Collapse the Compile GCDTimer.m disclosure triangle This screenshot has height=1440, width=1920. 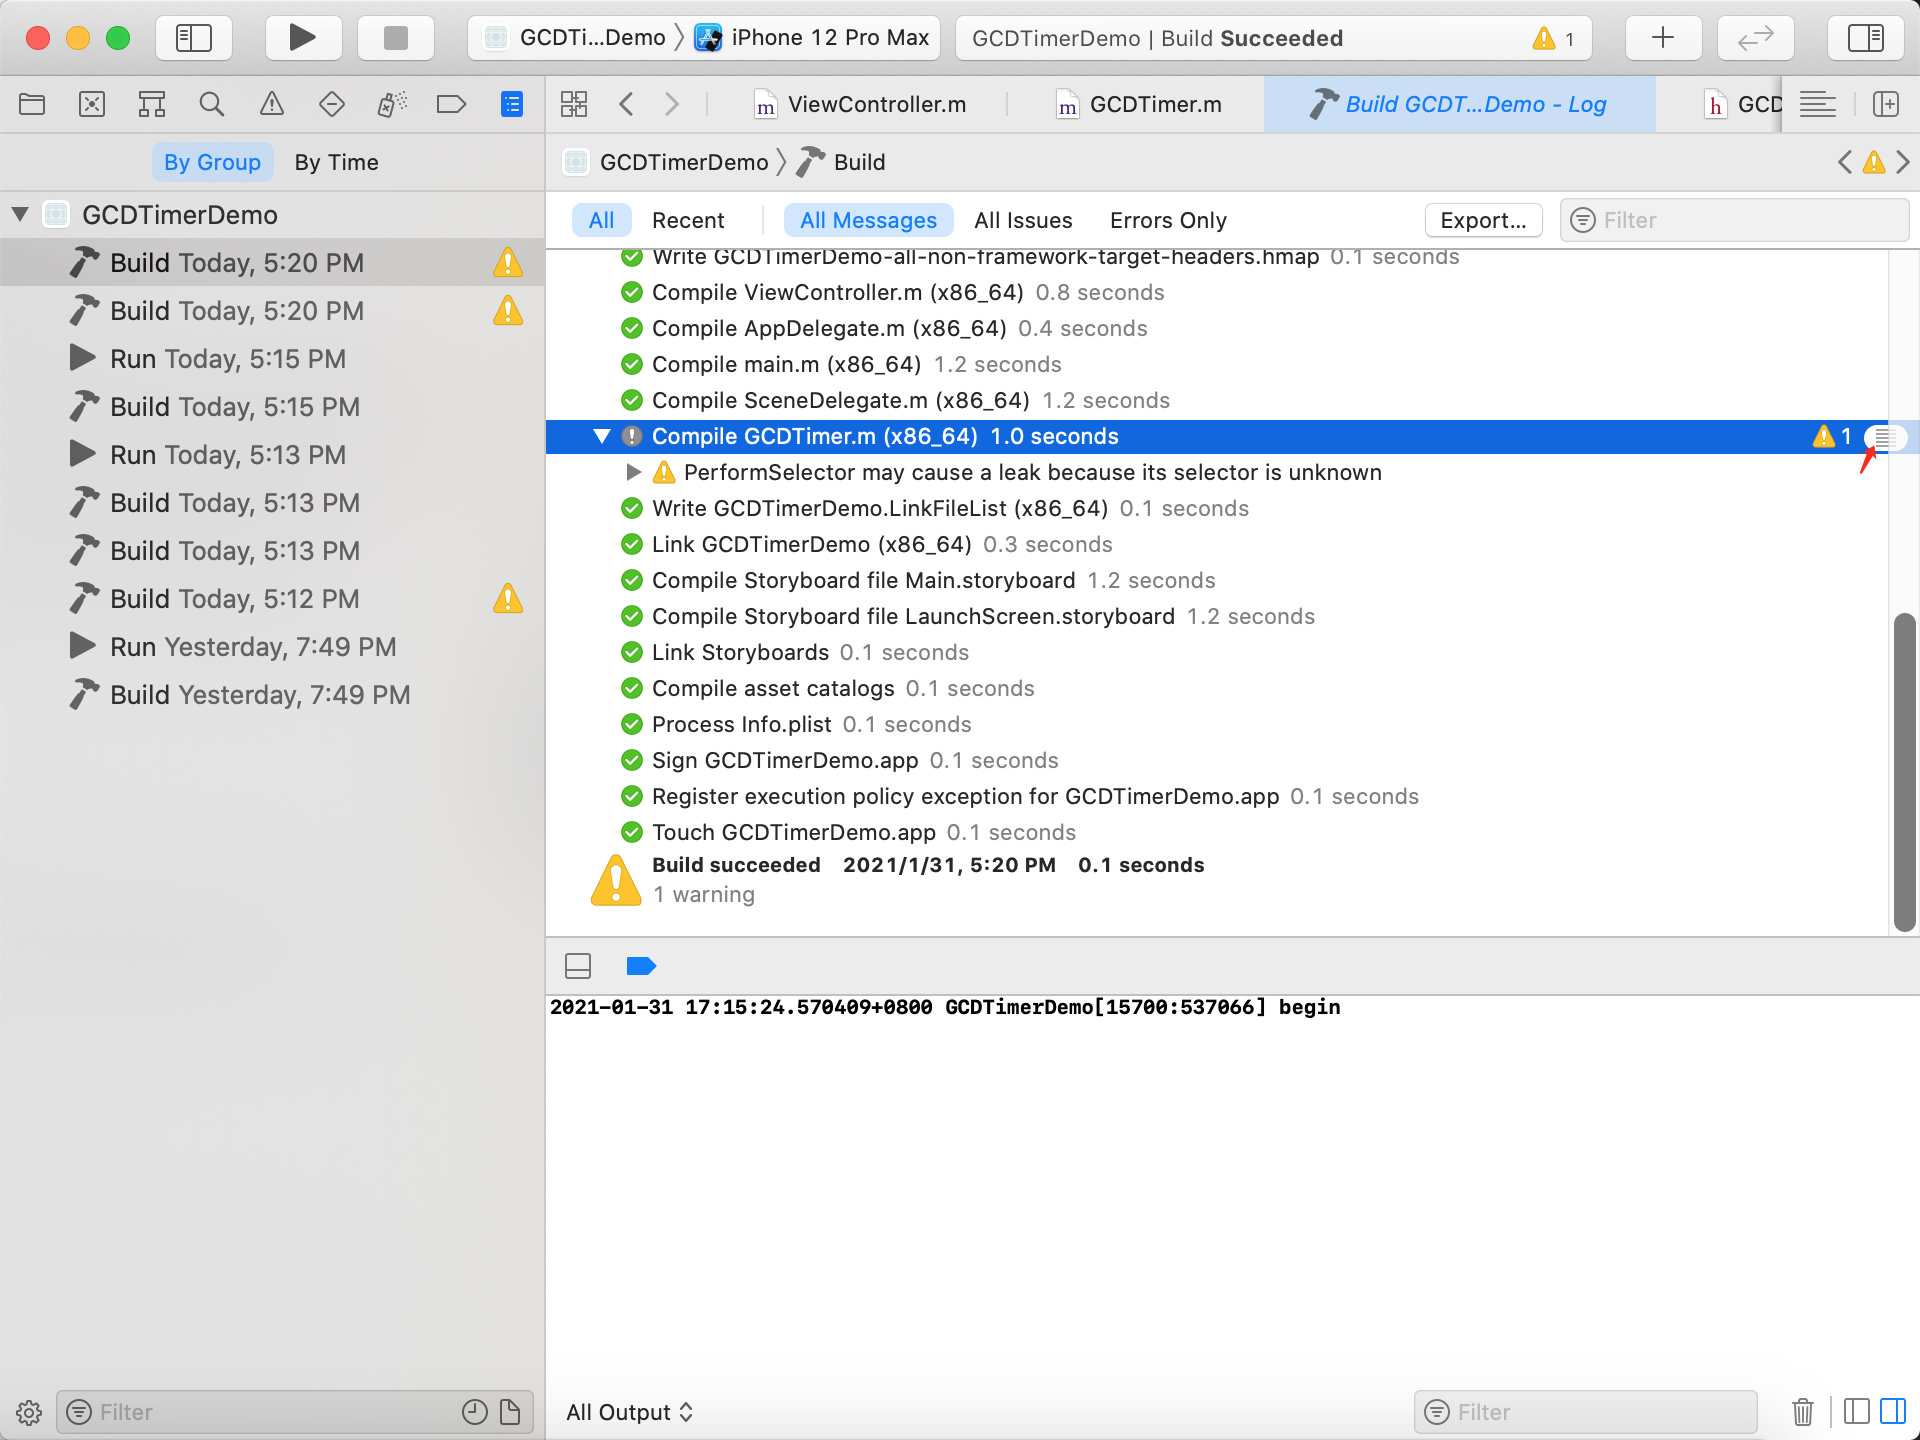point(602,436)
